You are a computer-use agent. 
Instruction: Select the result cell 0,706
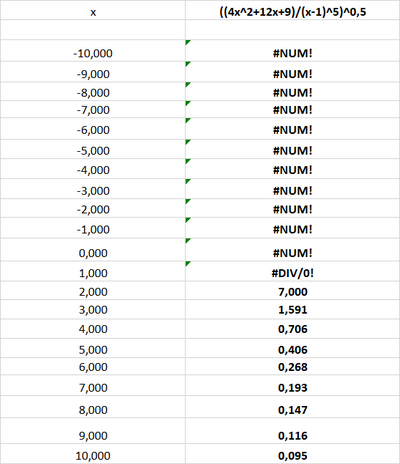click(x=293, y=329)
